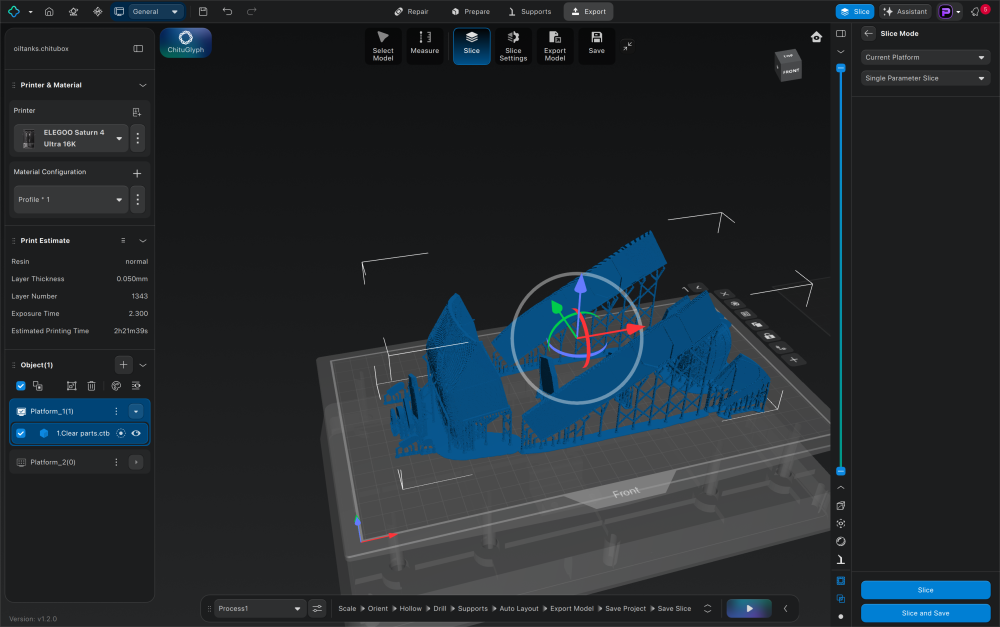Click the Save toolbar icon
The height and width of the screenshot is (627, 1000).
coord(596,46)
